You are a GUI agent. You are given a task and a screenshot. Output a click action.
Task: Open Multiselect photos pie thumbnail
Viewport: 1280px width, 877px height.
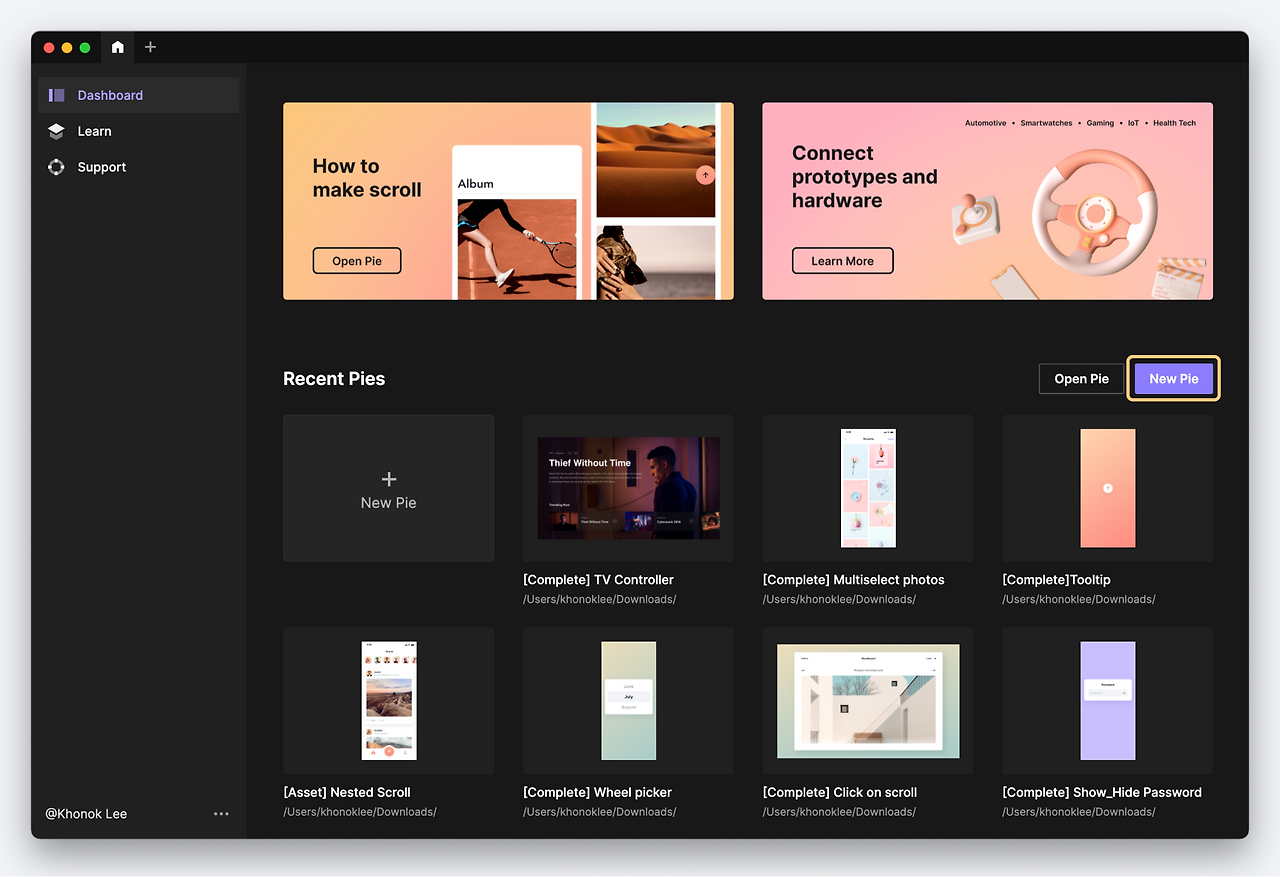pyautogui.click(x=868, y=488)
